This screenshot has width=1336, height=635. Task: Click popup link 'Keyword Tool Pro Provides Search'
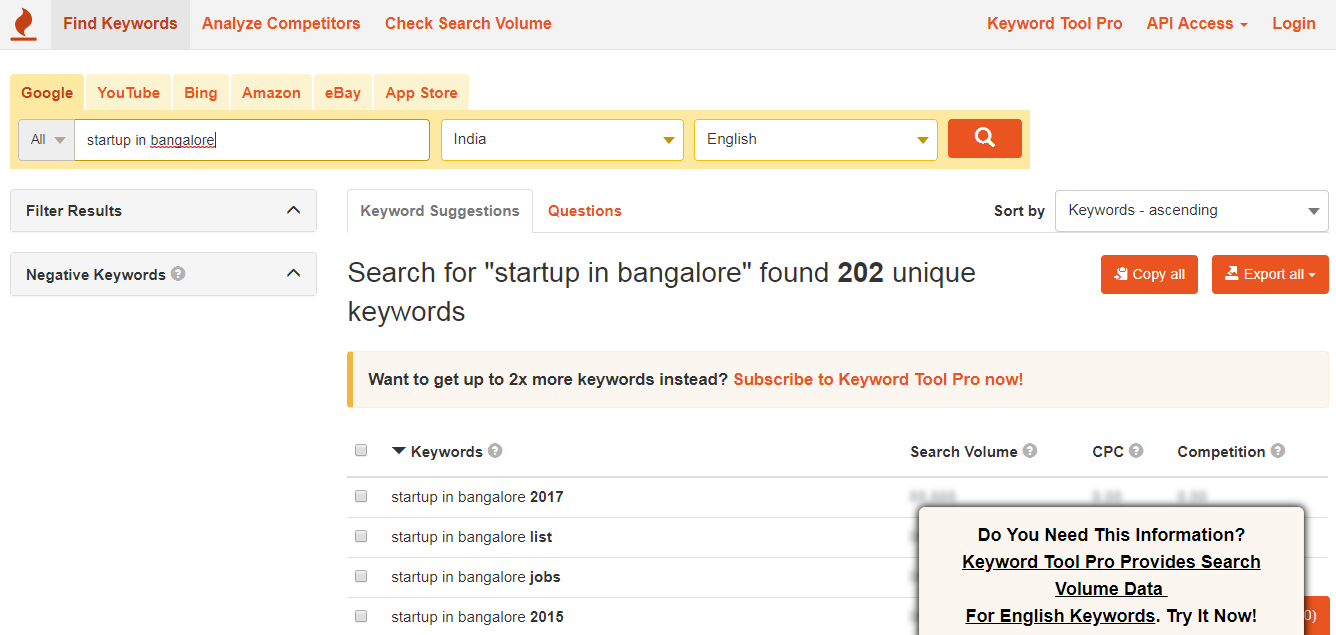click(x=1111, y=562)
